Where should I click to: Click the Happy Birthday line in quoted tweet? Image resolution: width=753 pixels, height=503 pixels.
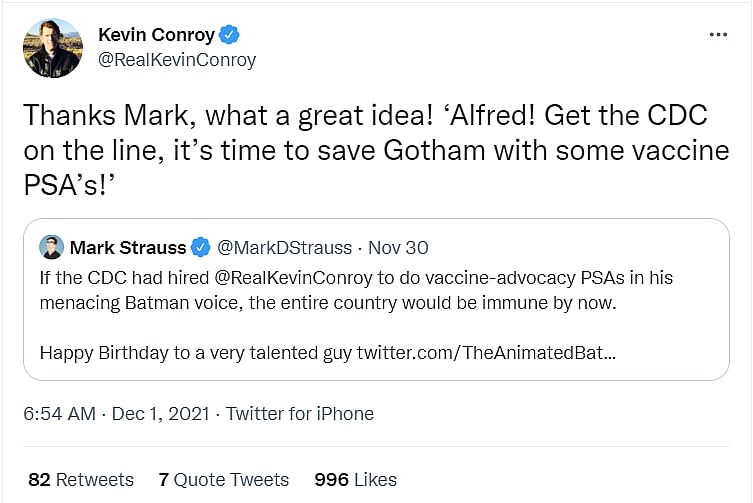(x=196, y=352)
